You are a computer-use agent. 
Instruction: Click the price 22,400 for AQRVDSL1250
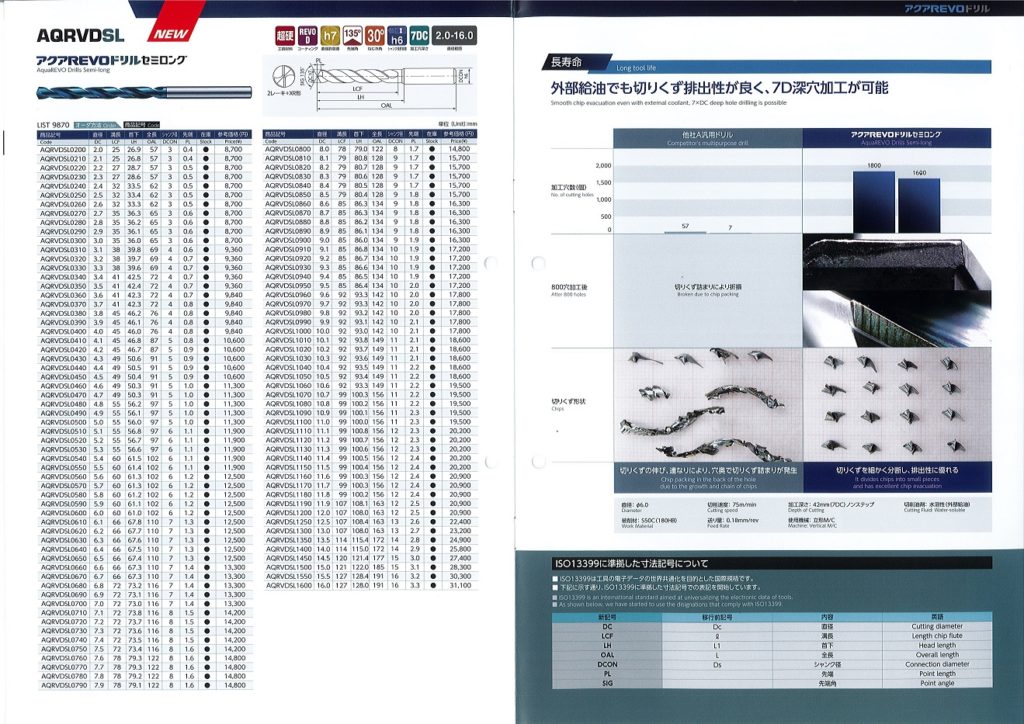(x=460, y=522)
